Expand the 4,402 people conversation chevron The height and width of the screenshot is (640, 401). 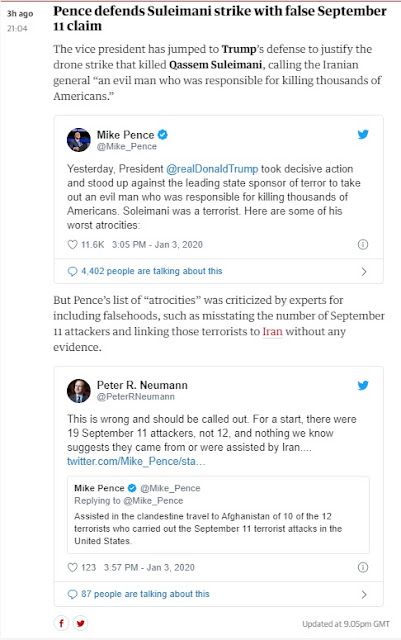tap(364, 271)
